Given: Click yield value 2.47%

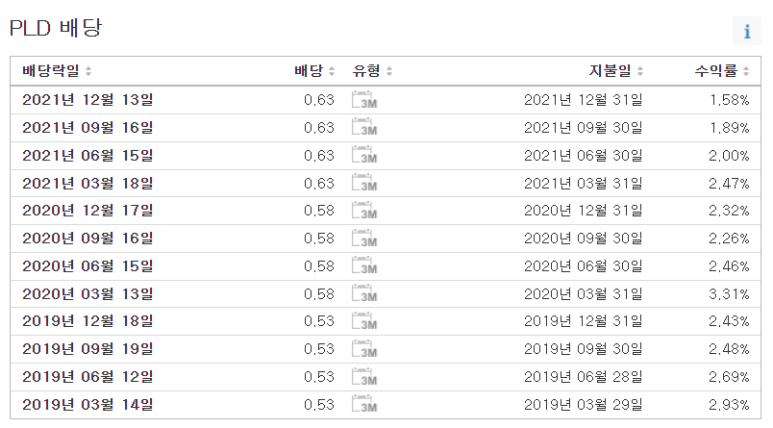Looking at the screenshot, I should [x=729, y=183].
